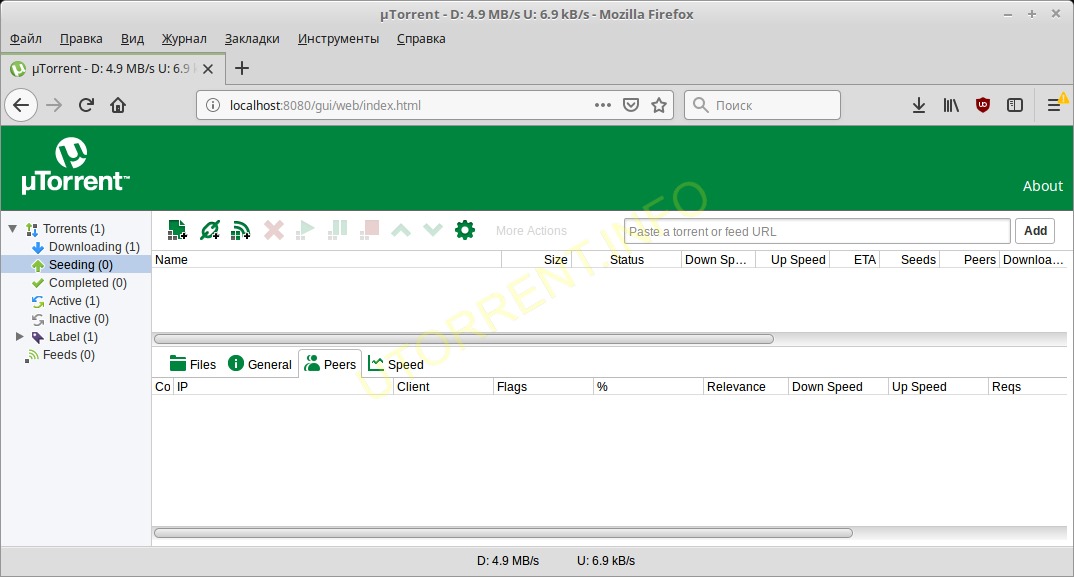Open the Инструменты menu
Image resolution: width=1074 pixels, height=577 pixels.
(338, 38)
